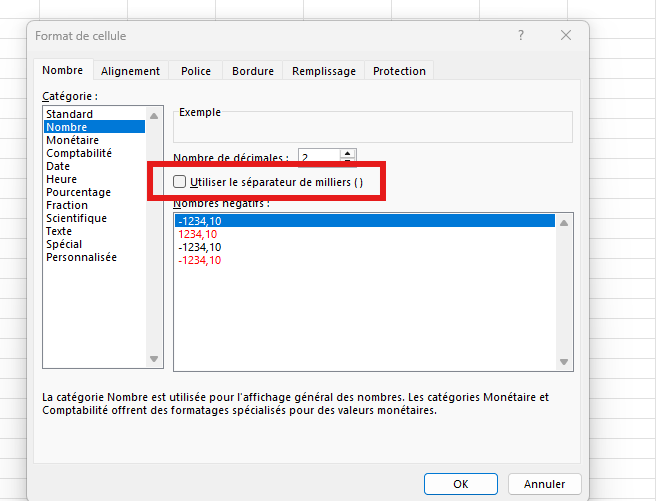This screenshot has width=656, height=501.
Task: Open the Protection tab
Action: (x=399, y=71)
